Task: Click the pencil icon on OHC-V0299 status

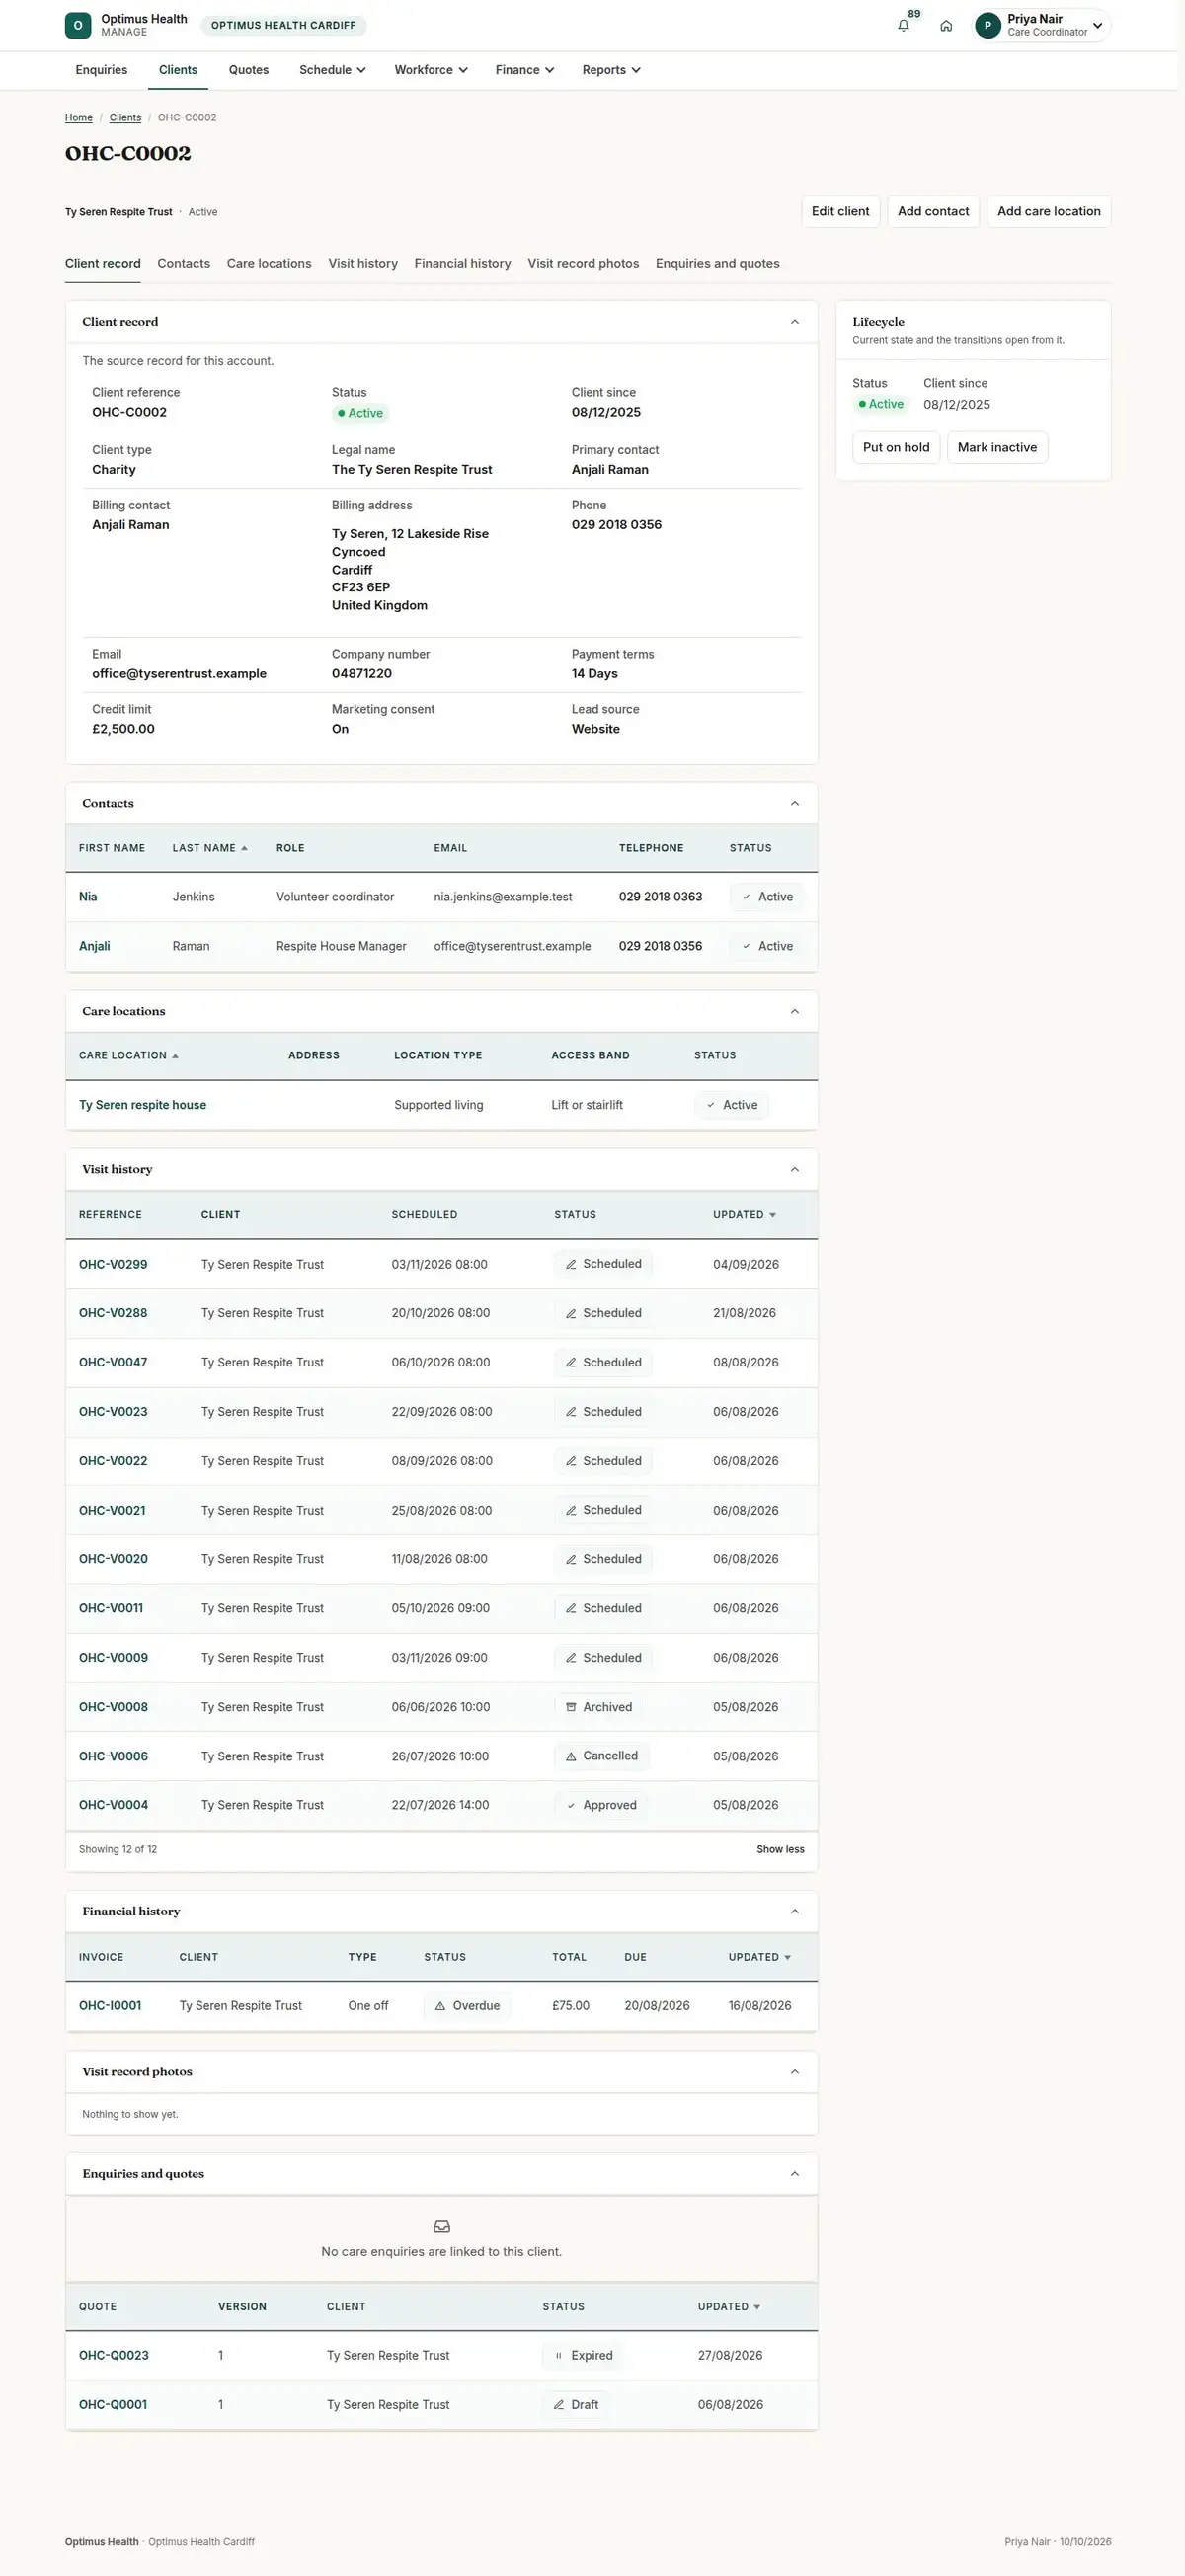Action: tap(571, 1264)
